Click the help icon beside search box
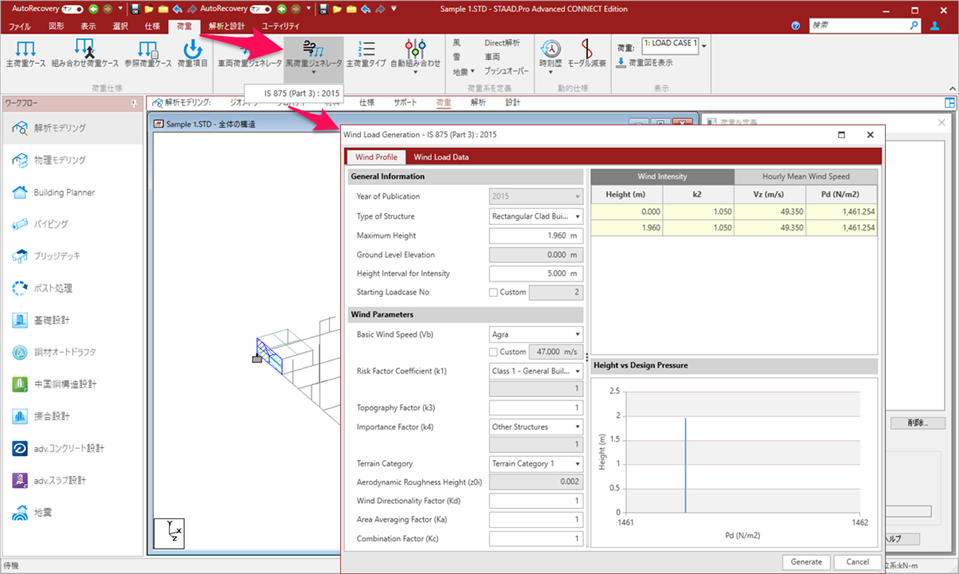 (x=795, y=26)
